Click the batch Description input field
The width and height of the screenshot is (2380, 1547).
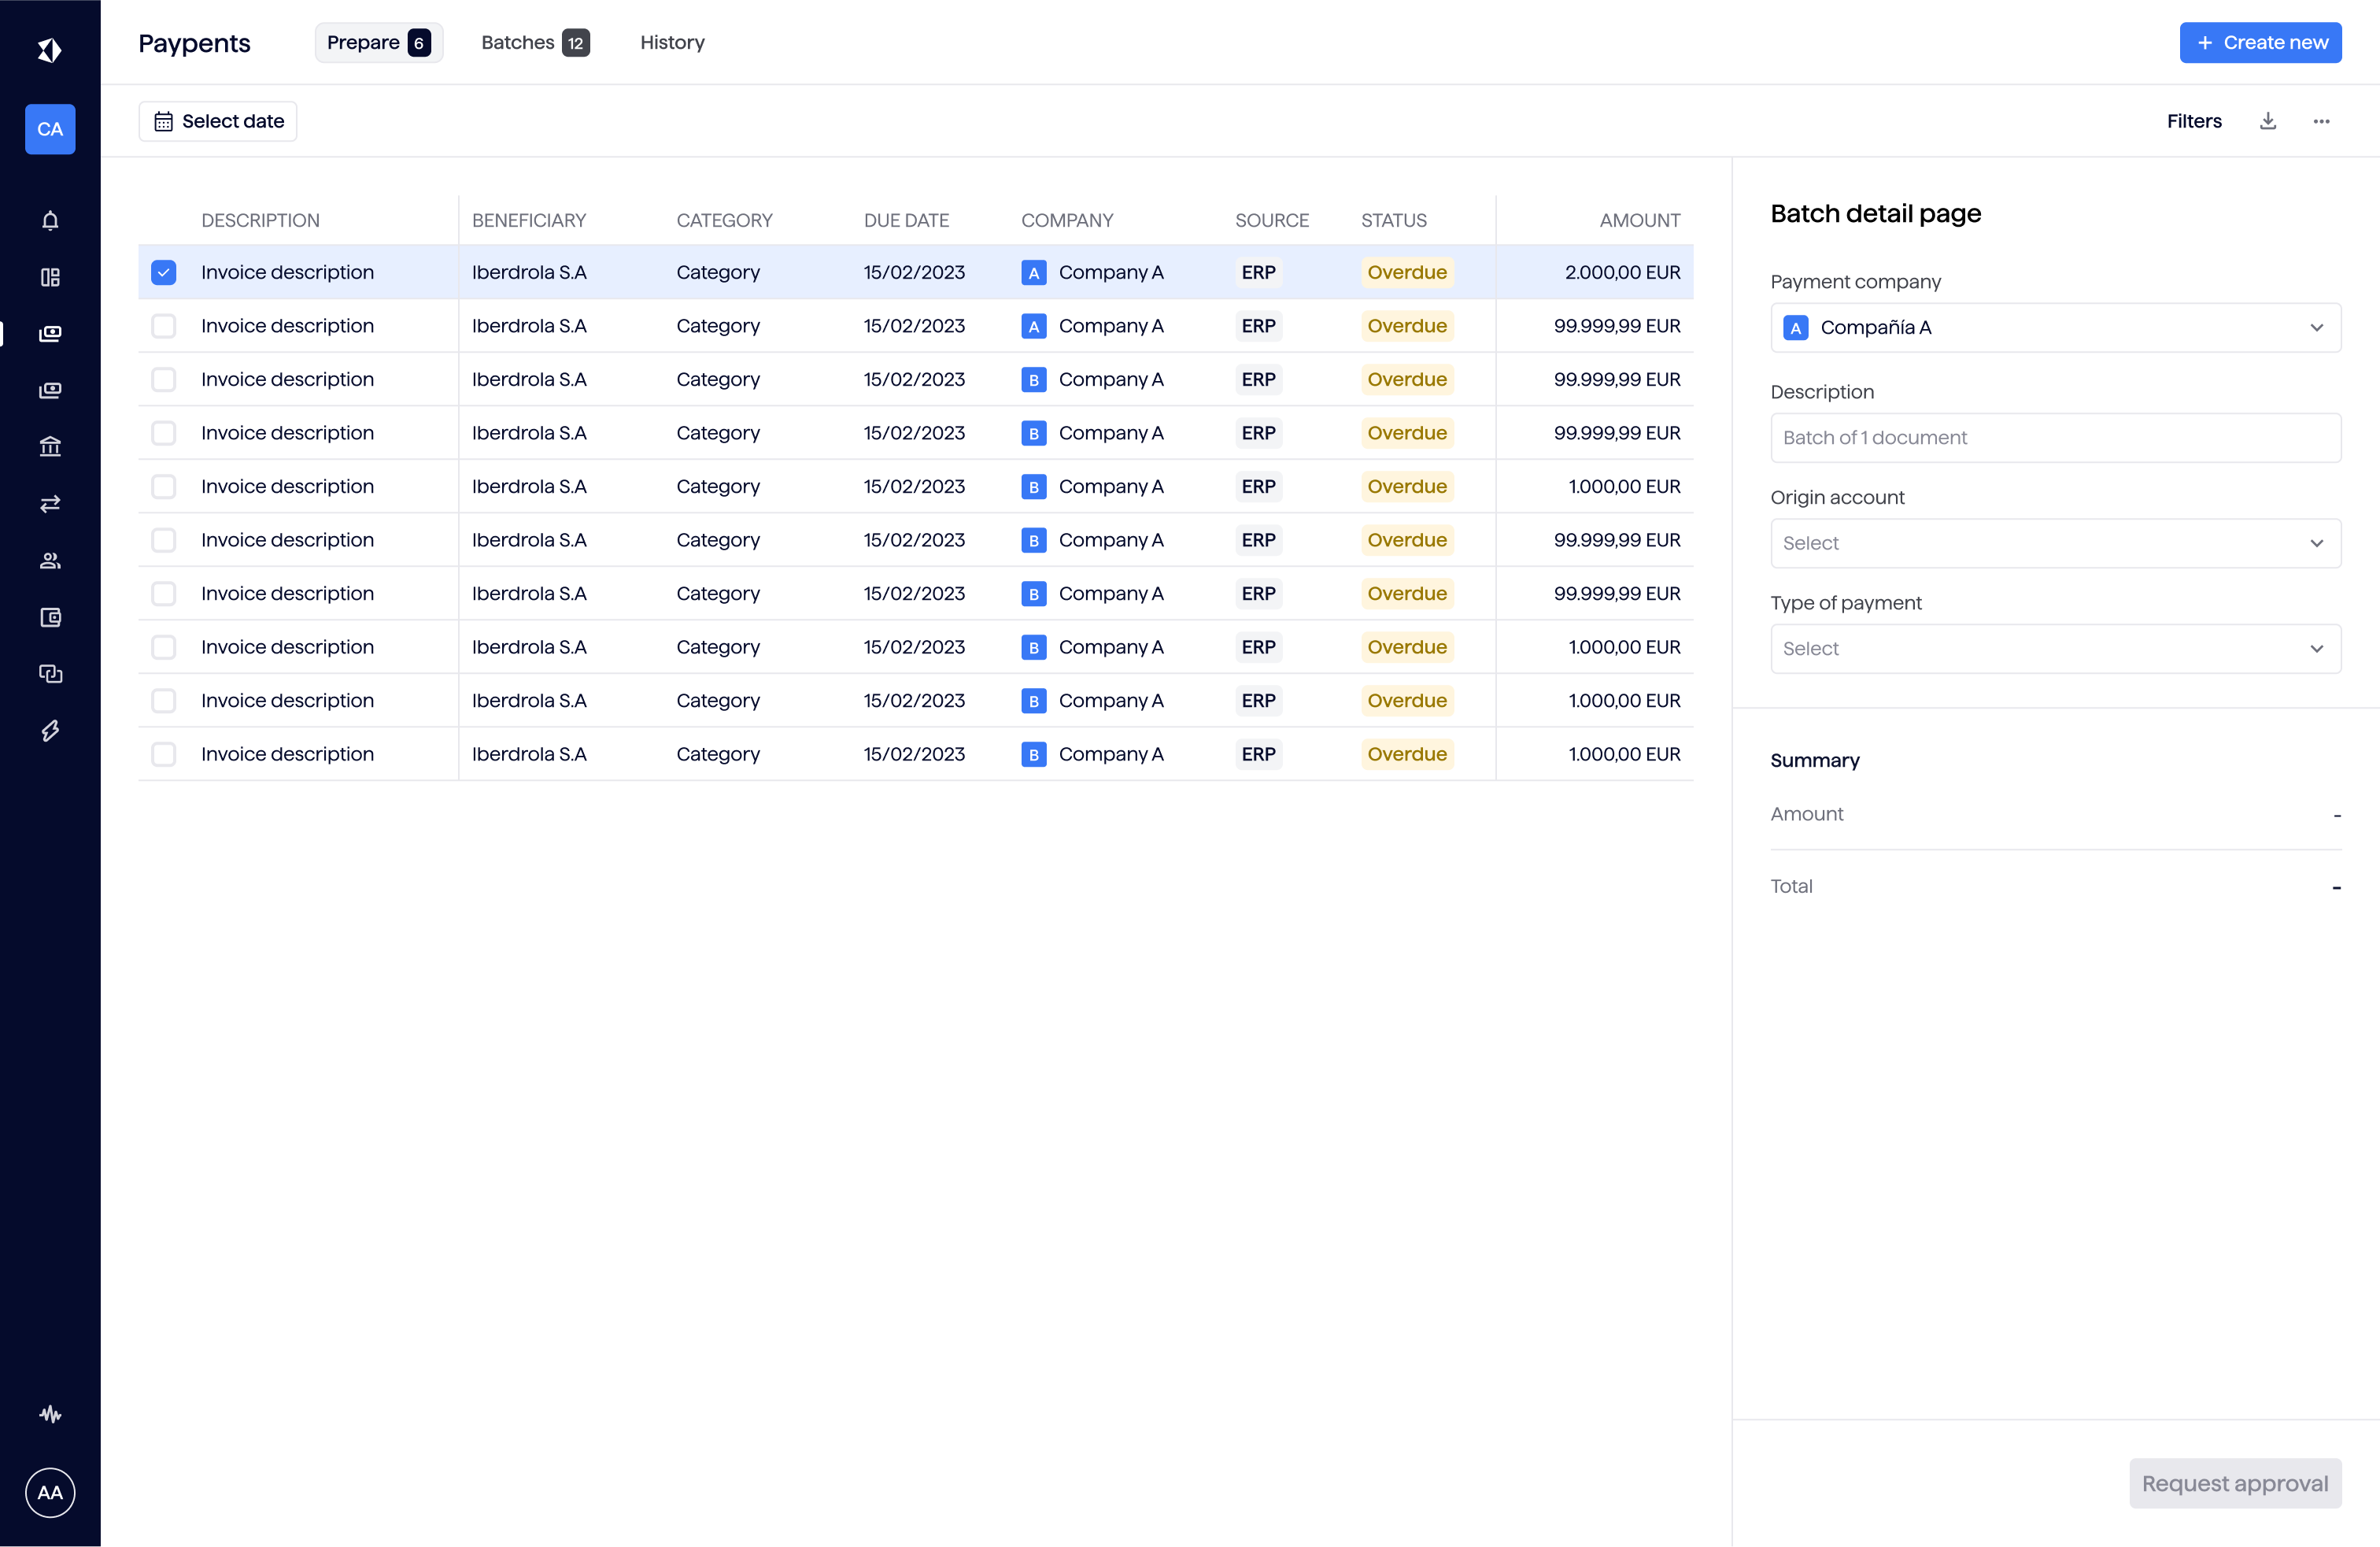pos(2055,437)
